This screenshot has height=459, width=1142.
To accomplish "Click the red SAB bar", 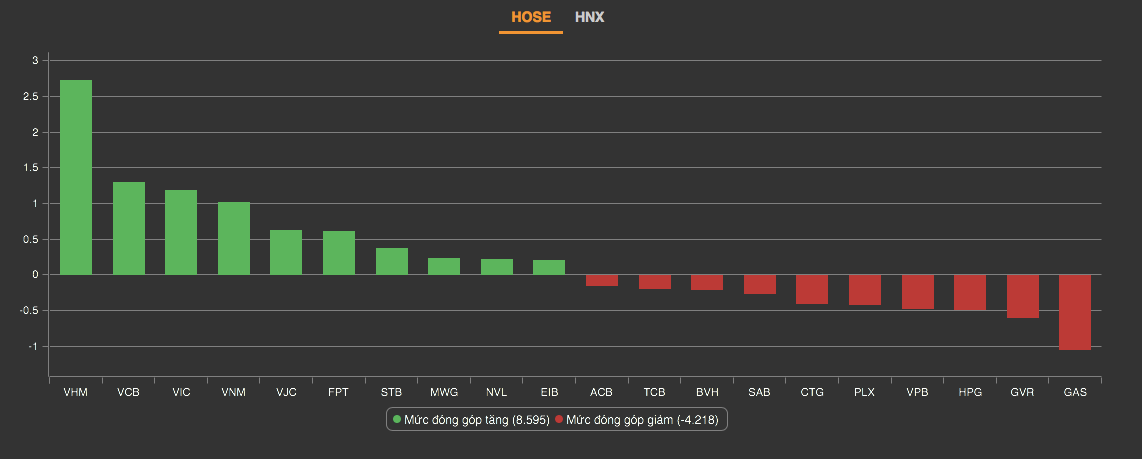I will pos(760,284).
